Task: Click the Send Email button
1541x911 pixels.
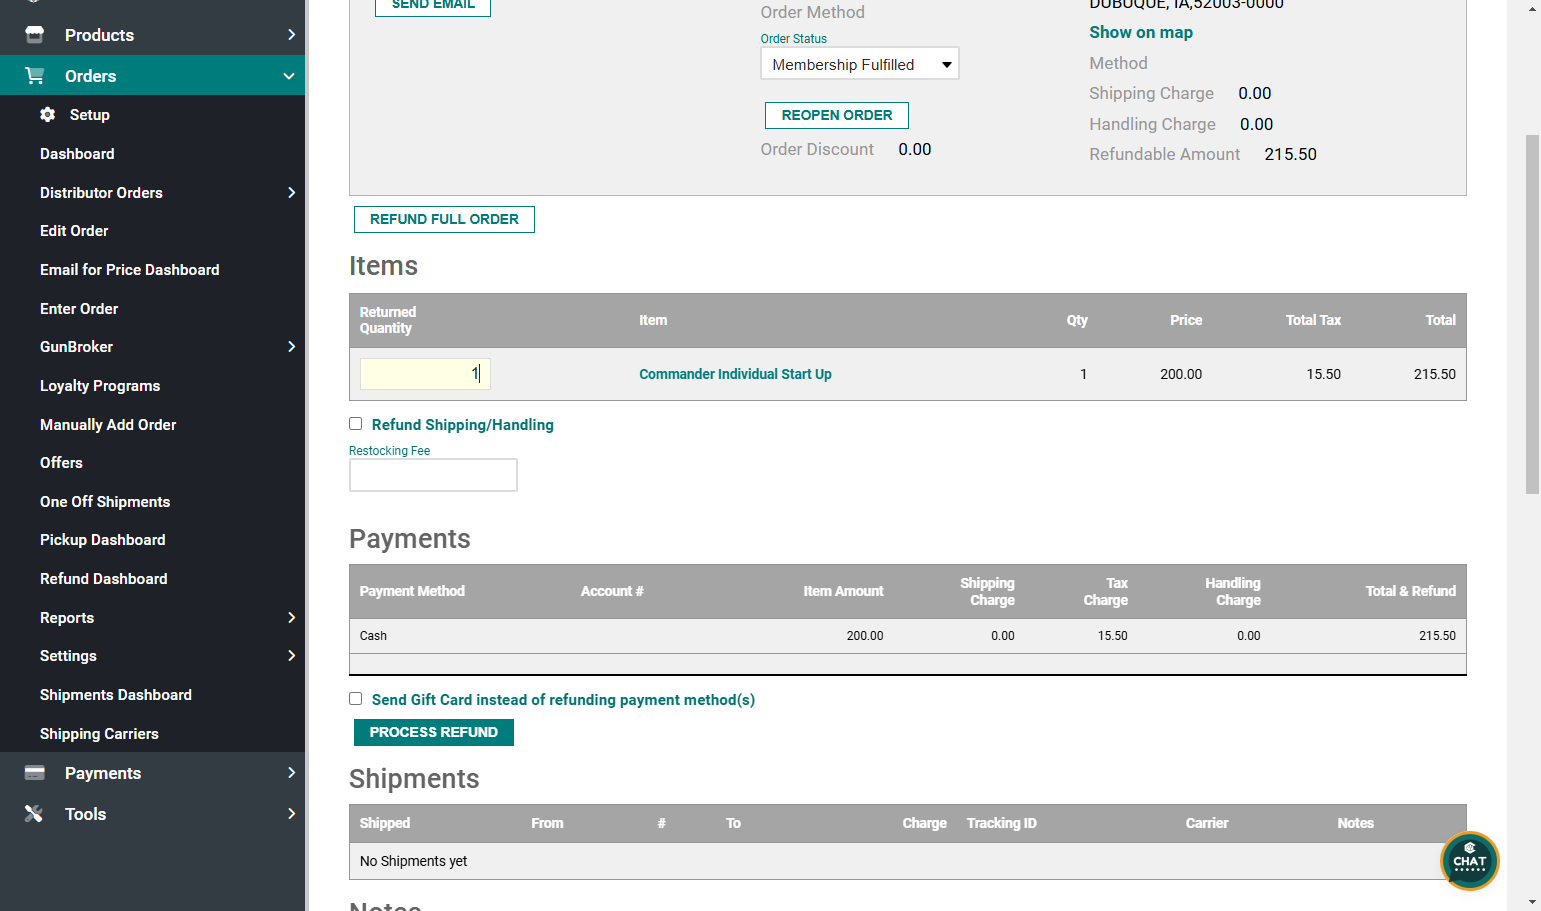Action: tap(433, 5)
